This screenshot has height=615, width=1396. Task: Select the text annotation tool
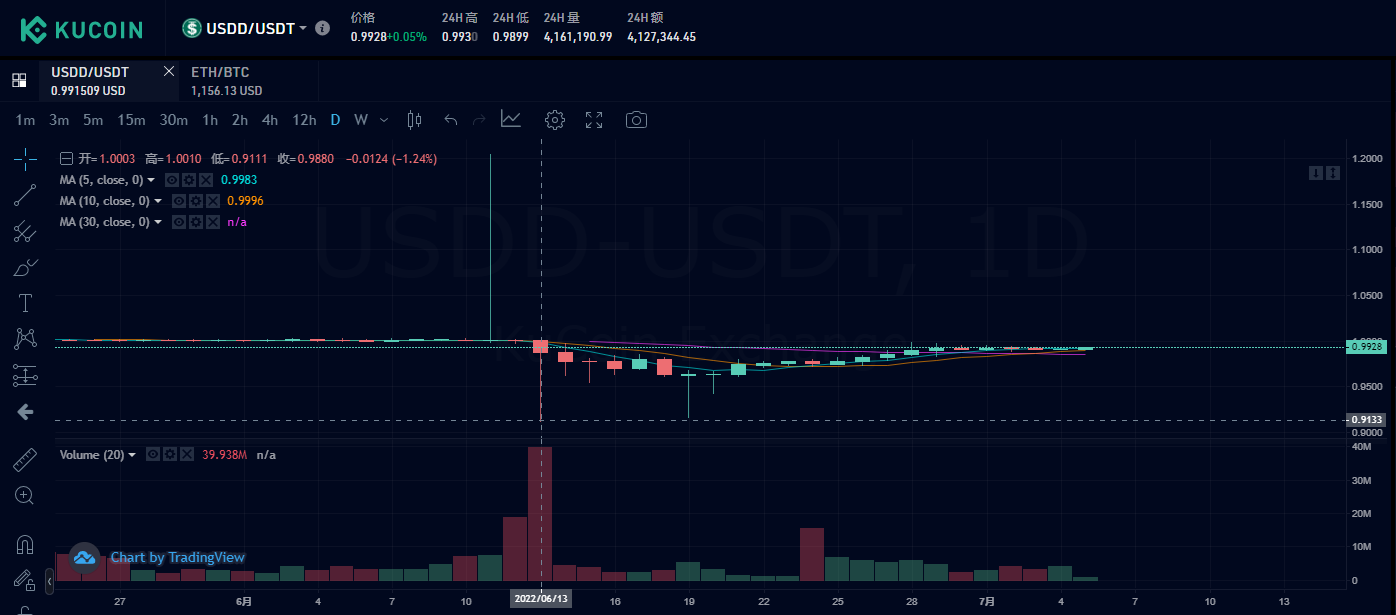(x=25, y=302)
